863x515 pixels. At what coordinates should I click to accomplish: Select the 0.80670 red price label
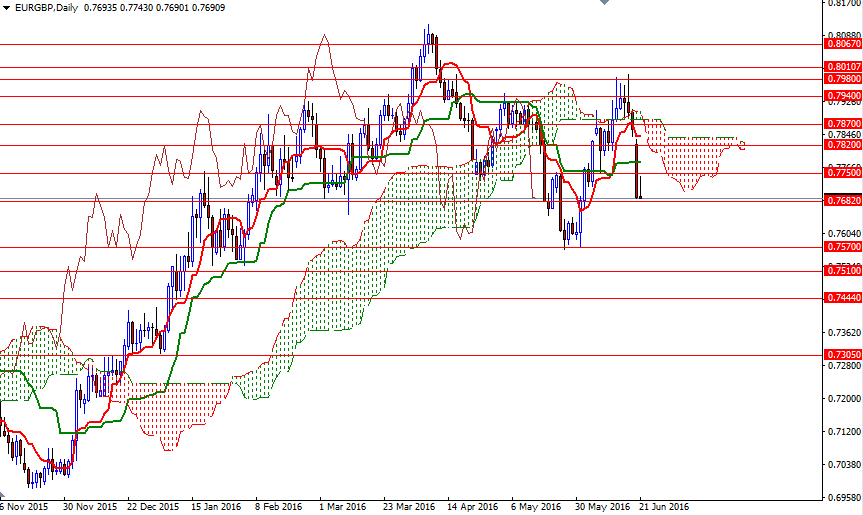click(843, 44)
